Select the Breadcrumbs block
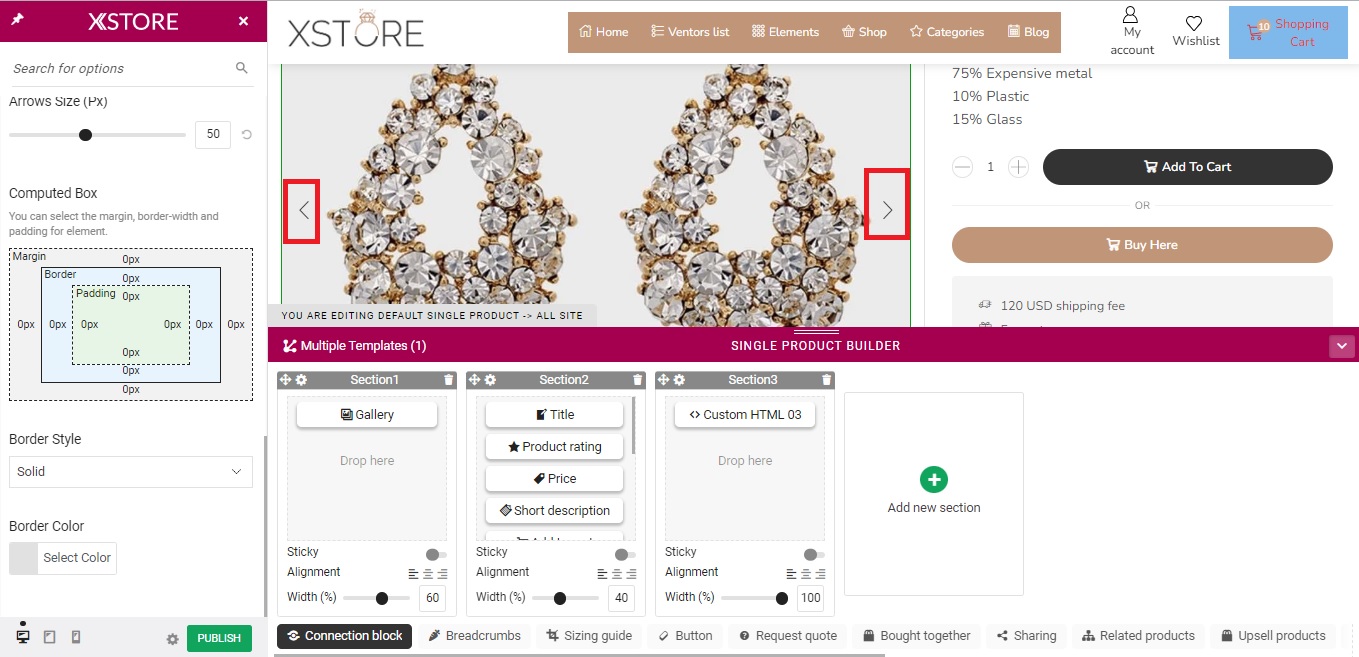1359x657 pixels. (x=475, y=636)
